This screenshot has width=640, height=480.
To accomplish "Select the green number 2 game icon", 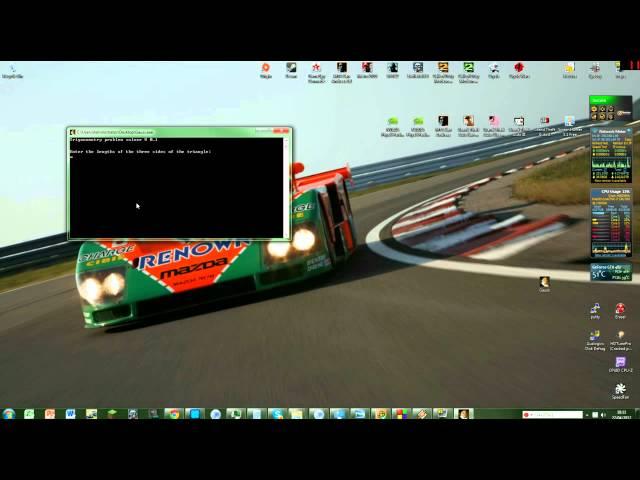I will (x=469, y=73).
